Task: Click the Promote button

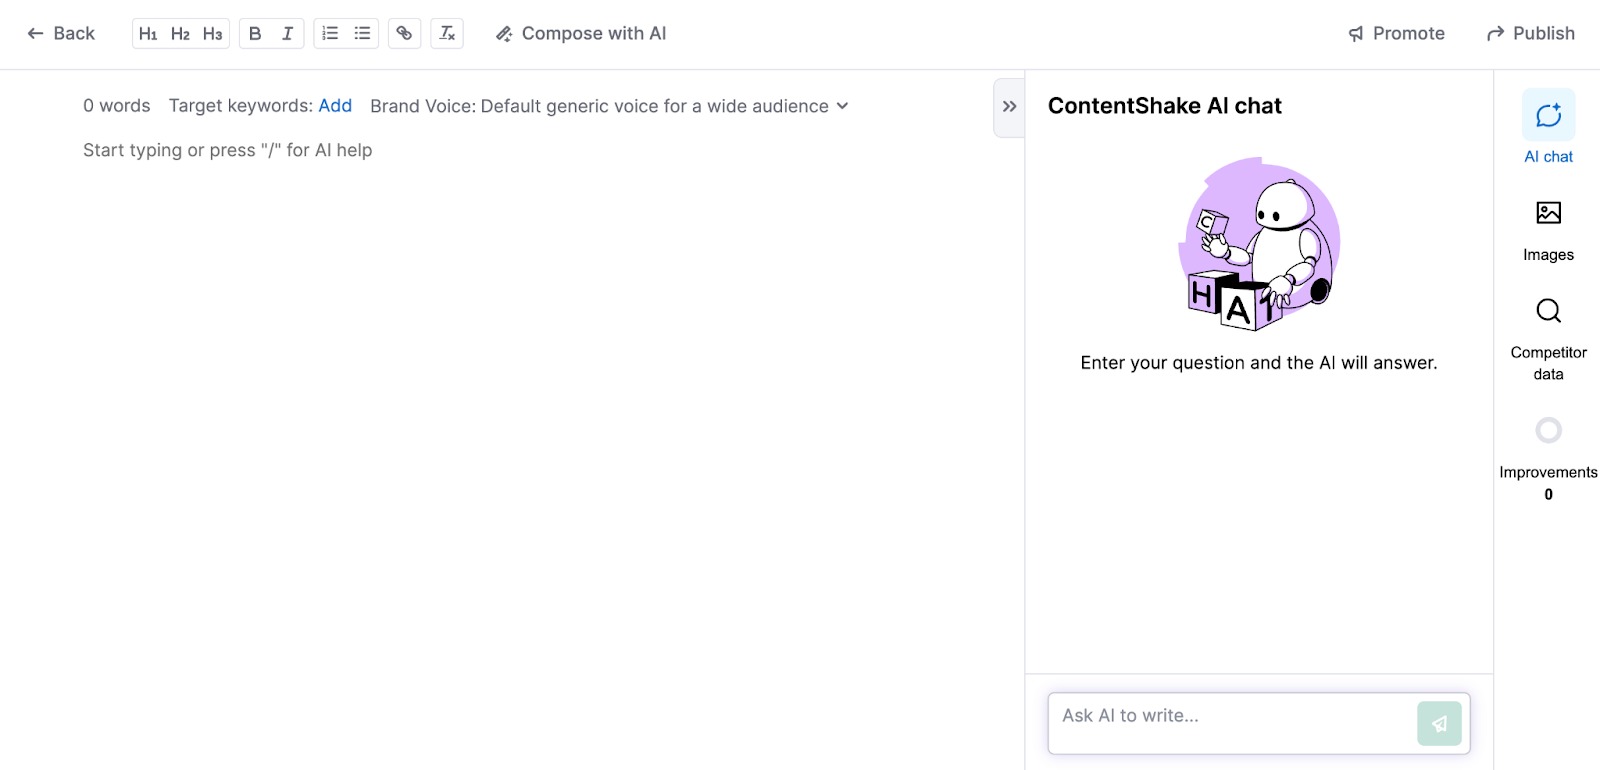Action: click(1396, 34)
